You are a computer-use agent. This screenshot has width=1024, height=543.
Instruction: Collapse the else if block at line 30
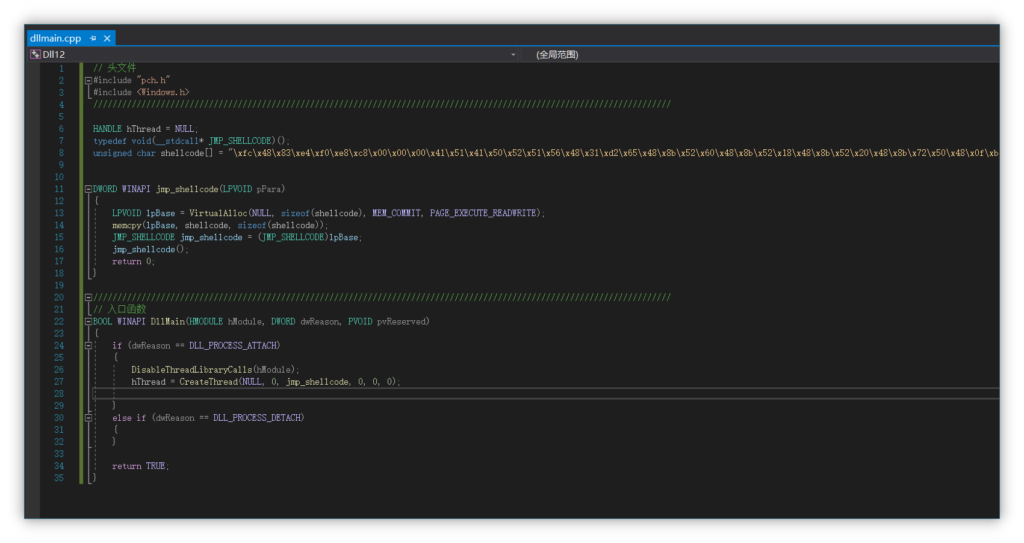pos(88,418)
